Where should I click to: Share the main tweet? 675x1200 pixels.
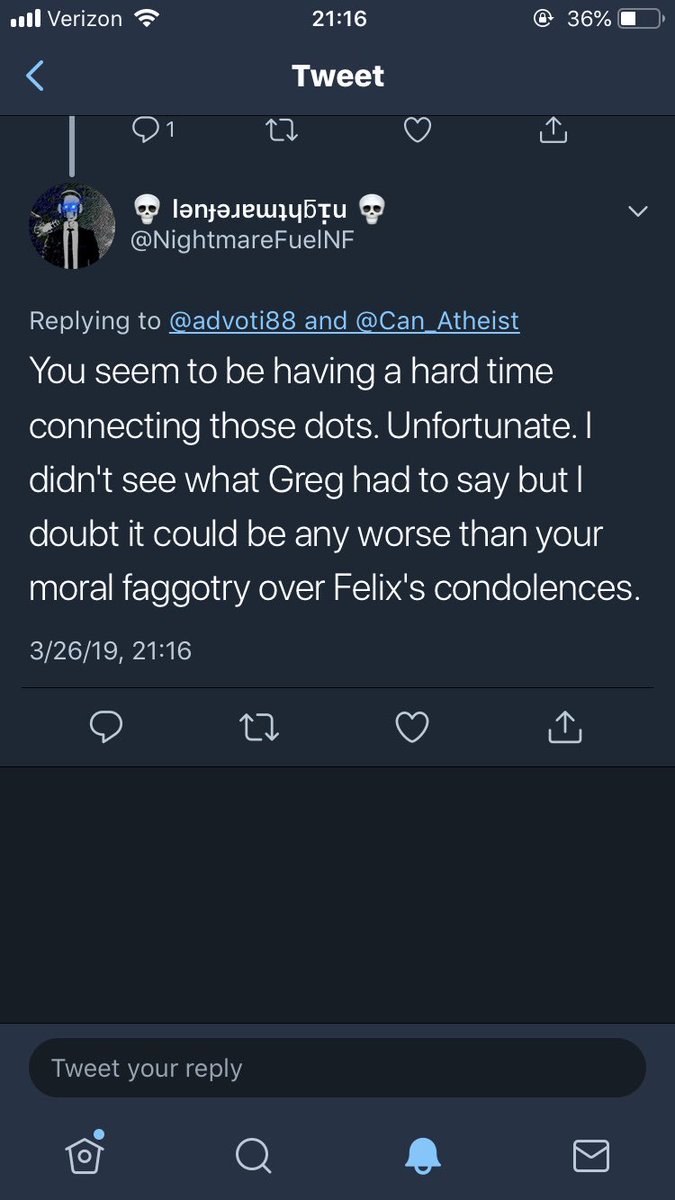pos(565,727)
